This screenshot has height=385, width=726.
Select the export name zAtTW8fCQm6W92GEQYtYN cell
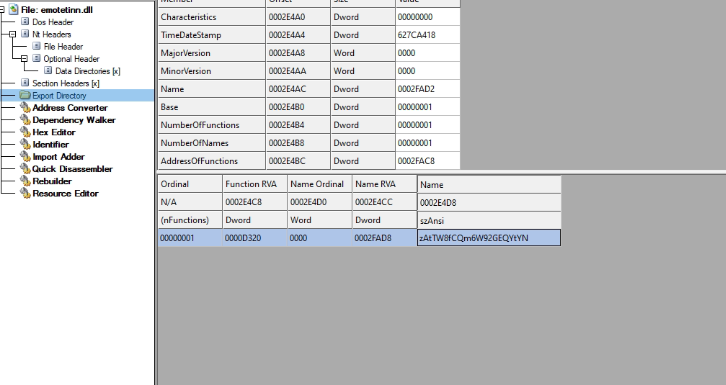point(489,238)
